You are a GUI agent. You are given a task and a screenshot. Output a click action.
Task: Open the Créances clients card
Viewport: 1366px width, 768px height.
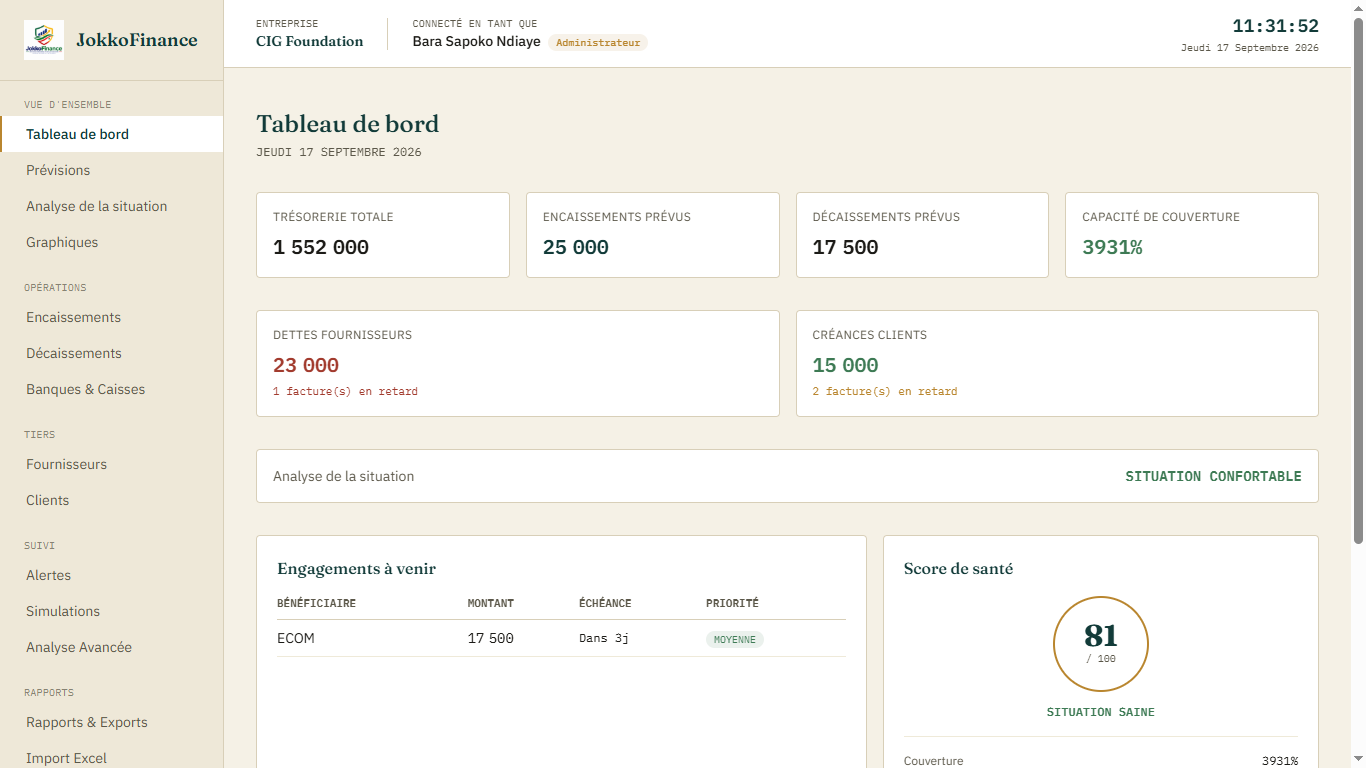coord(1057,363)
